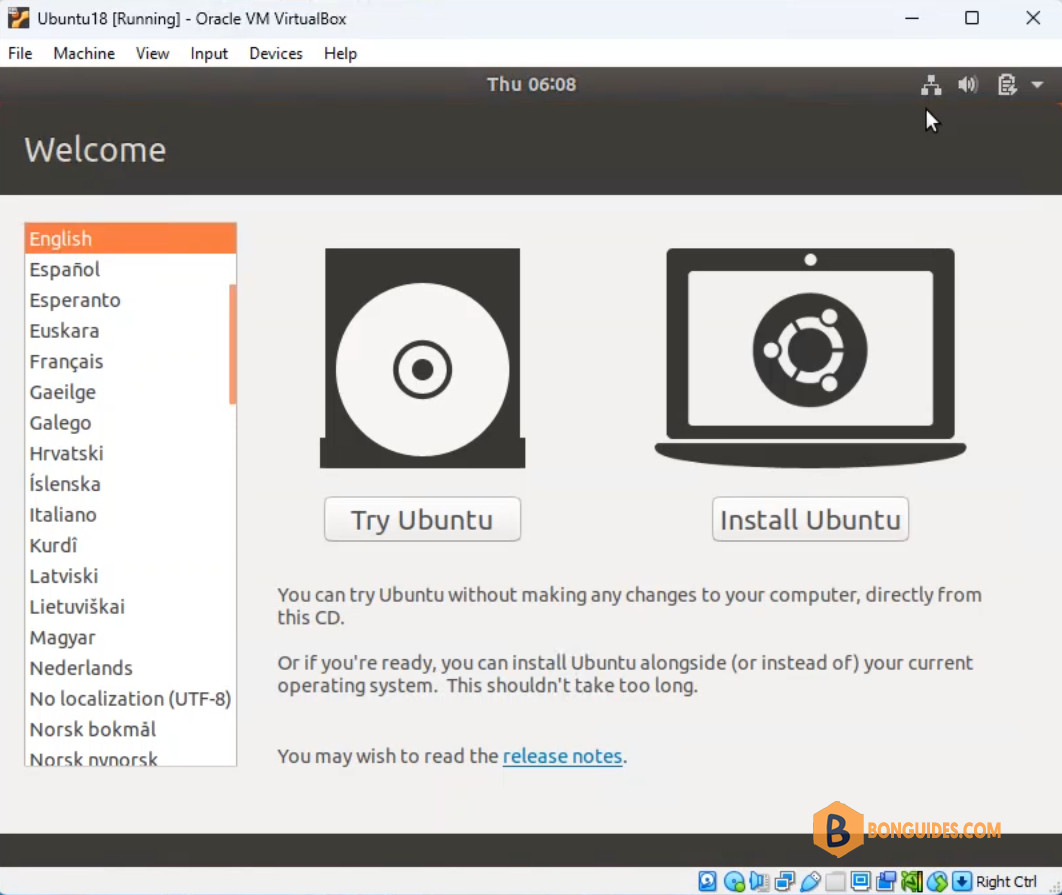
Task: Select Français language
Action: coord(131,362)
